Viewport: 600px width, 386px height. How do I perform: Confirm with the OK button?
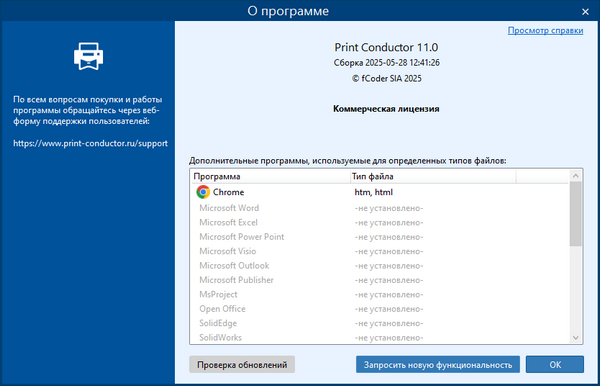point(555,365)
